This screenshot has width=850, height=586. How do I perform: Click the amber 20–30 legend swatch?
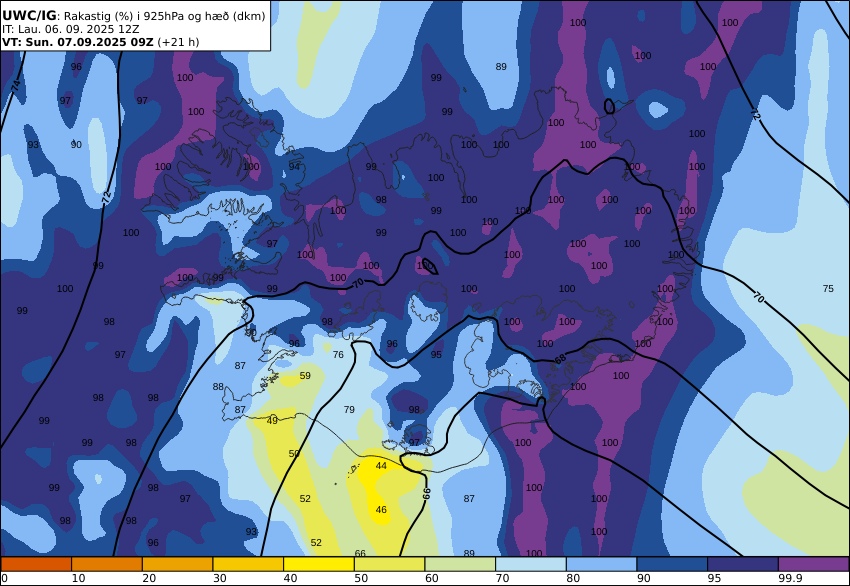pos(177,564)
